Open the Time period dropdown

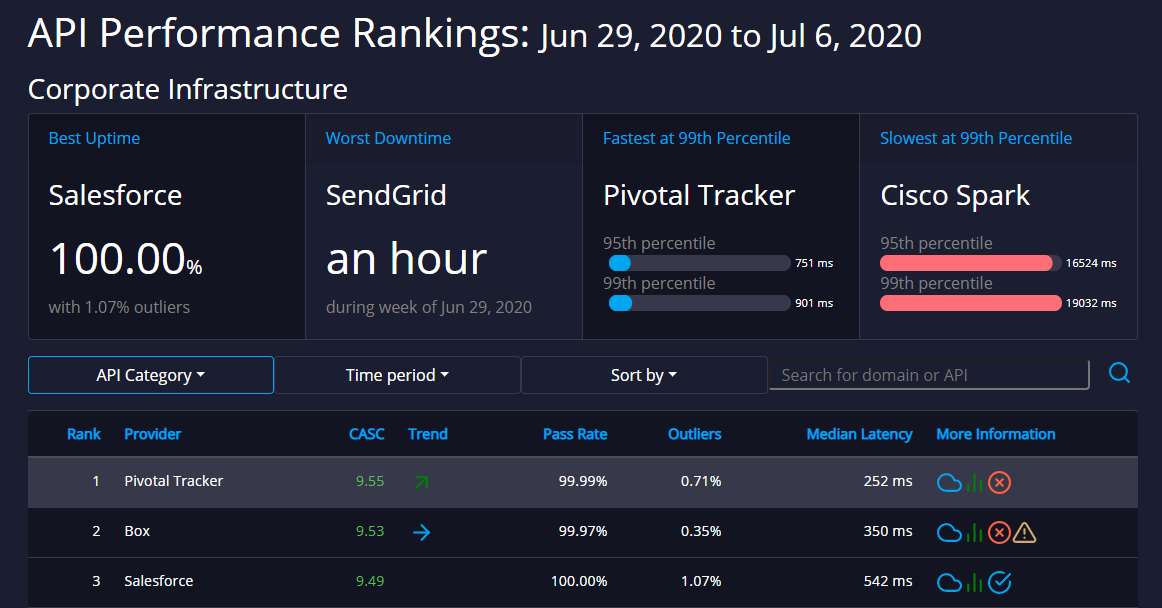pyautogui.click(x=397, y=375)
